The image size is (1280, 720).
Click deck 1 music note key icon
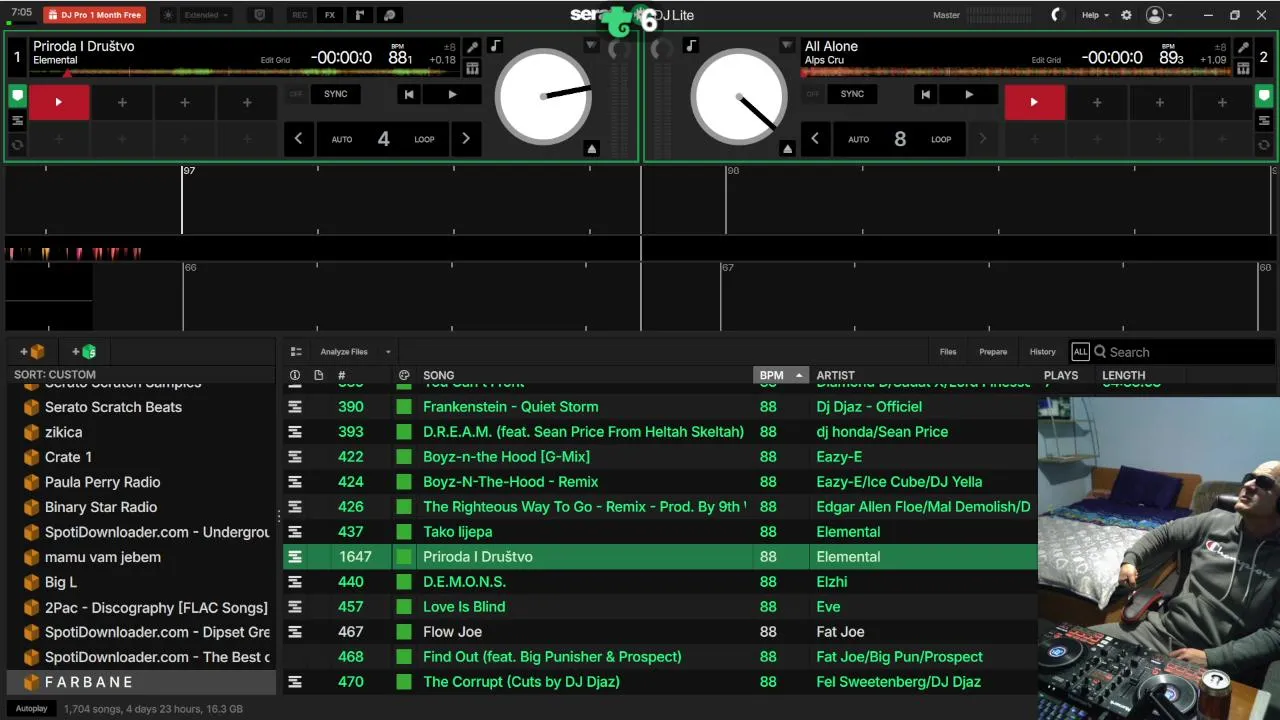click(496, 46)
